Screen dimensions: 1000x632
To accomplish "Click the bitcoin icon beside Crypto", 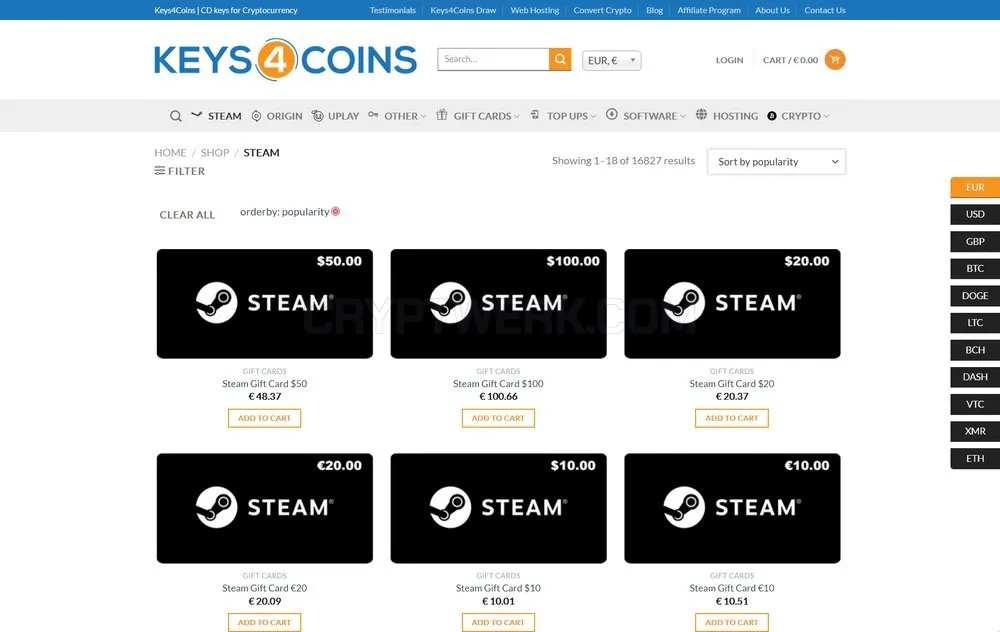I will [772, 116].
